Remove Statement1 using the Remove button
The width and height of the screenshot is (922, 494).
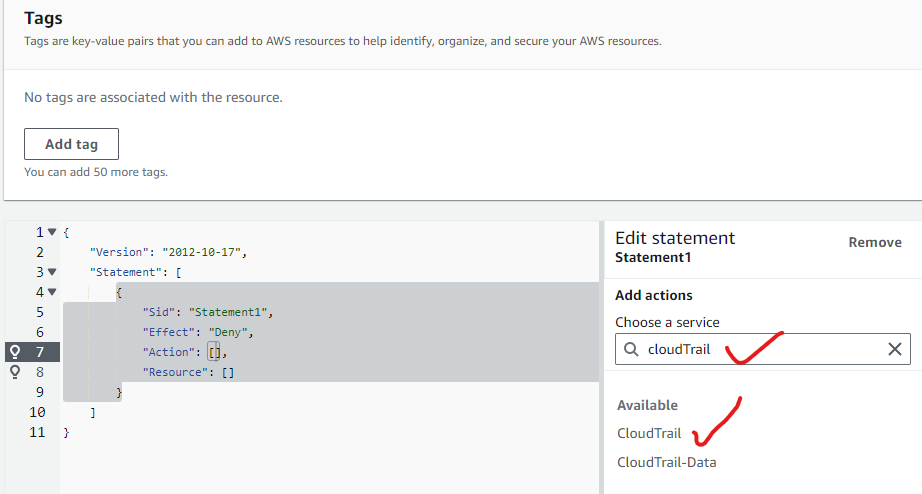click(874, 242)
